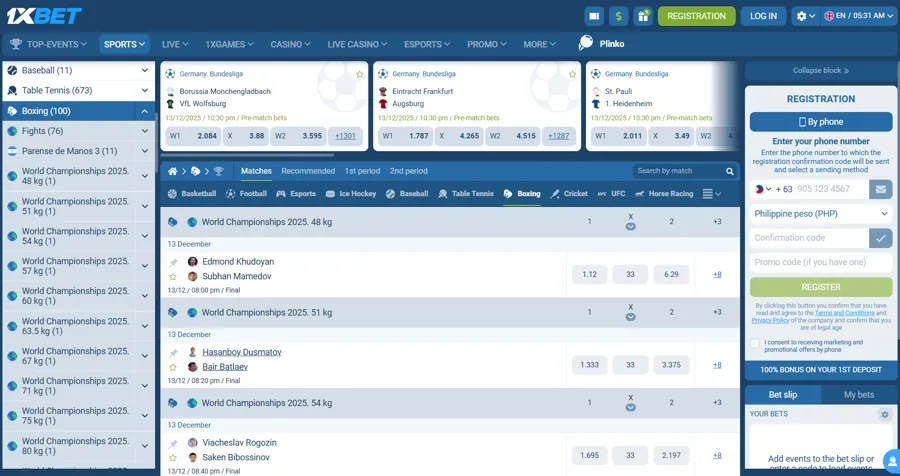This screenshot has height=476, width=900.
Task: Choose By phone registration method
Action: [x=821, y=122]
